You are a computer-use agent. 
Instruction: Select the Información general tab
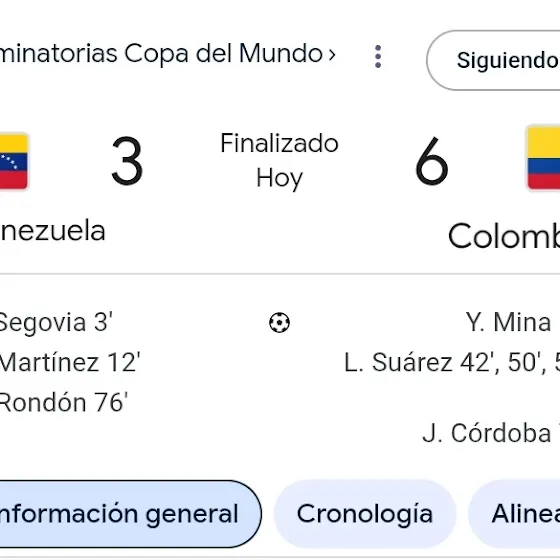[x=130, y=514]
